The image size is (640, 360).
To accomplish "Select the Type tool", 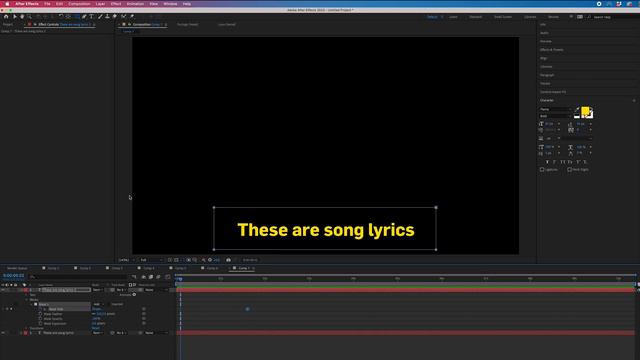I will coord(91,17).
